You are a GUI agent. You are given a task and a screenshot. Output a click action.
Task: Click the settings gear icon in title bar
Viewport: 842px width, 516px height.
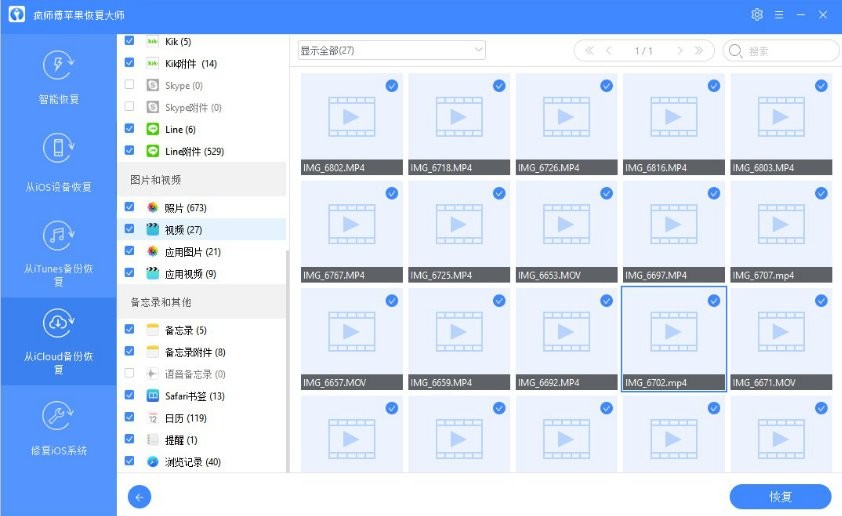tap(757, 15)
